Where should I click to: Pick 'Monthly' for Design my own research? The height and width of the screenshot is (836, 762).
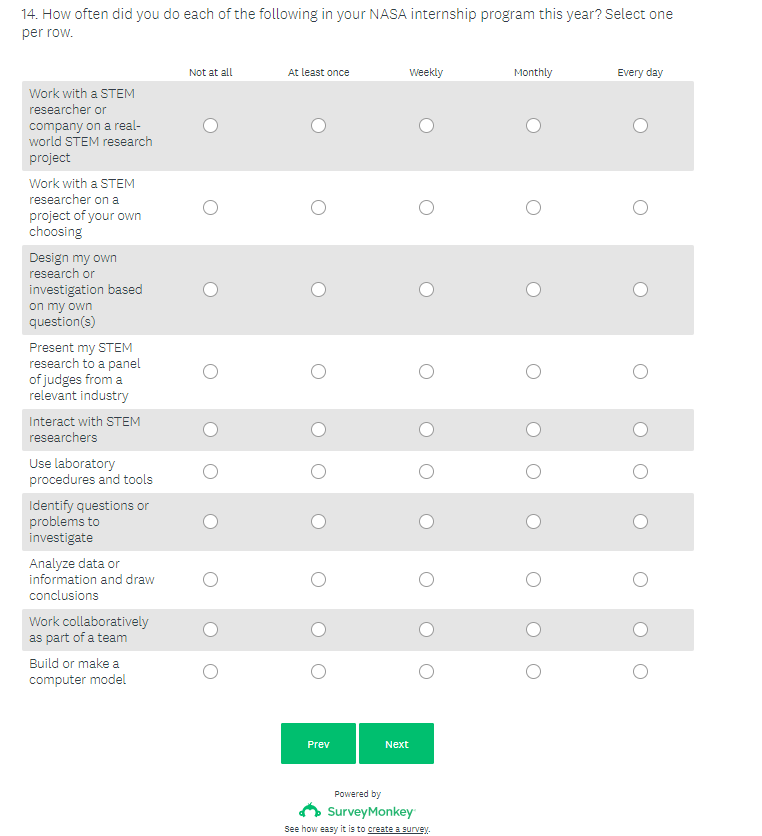click(533, 290)
